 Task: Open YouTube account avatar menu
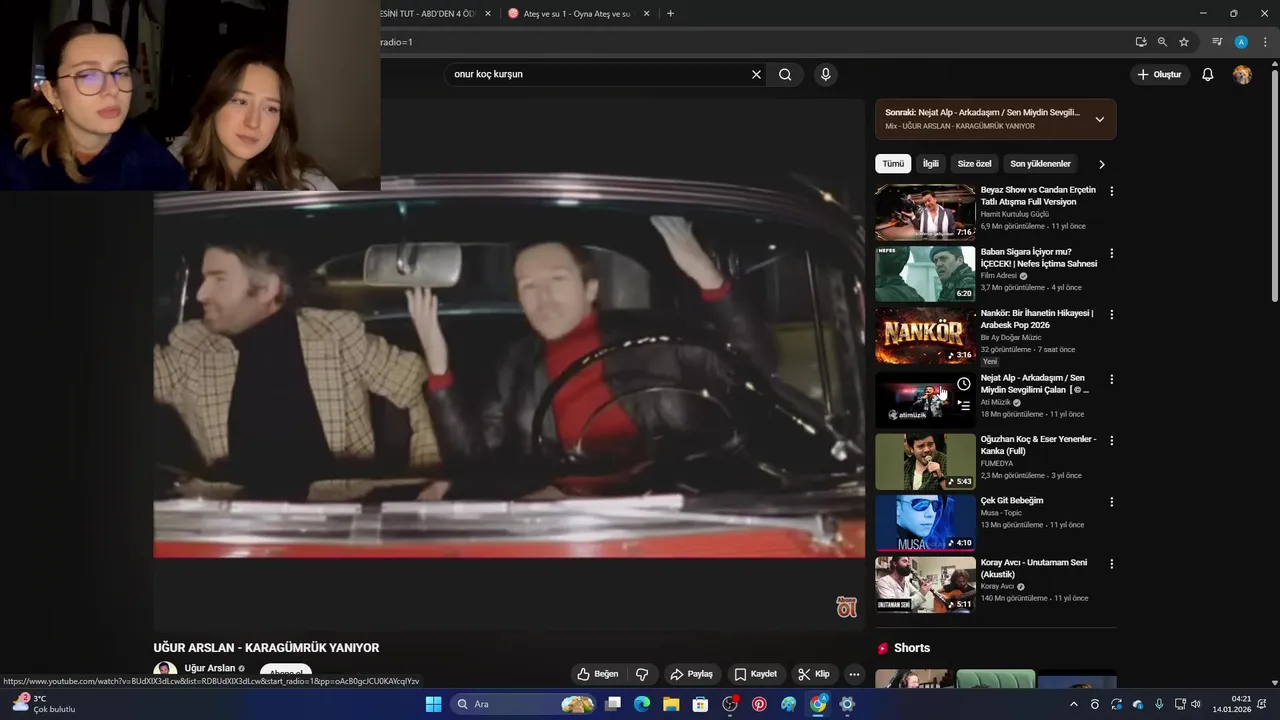pyautogui.click(x=1242, y=74)
